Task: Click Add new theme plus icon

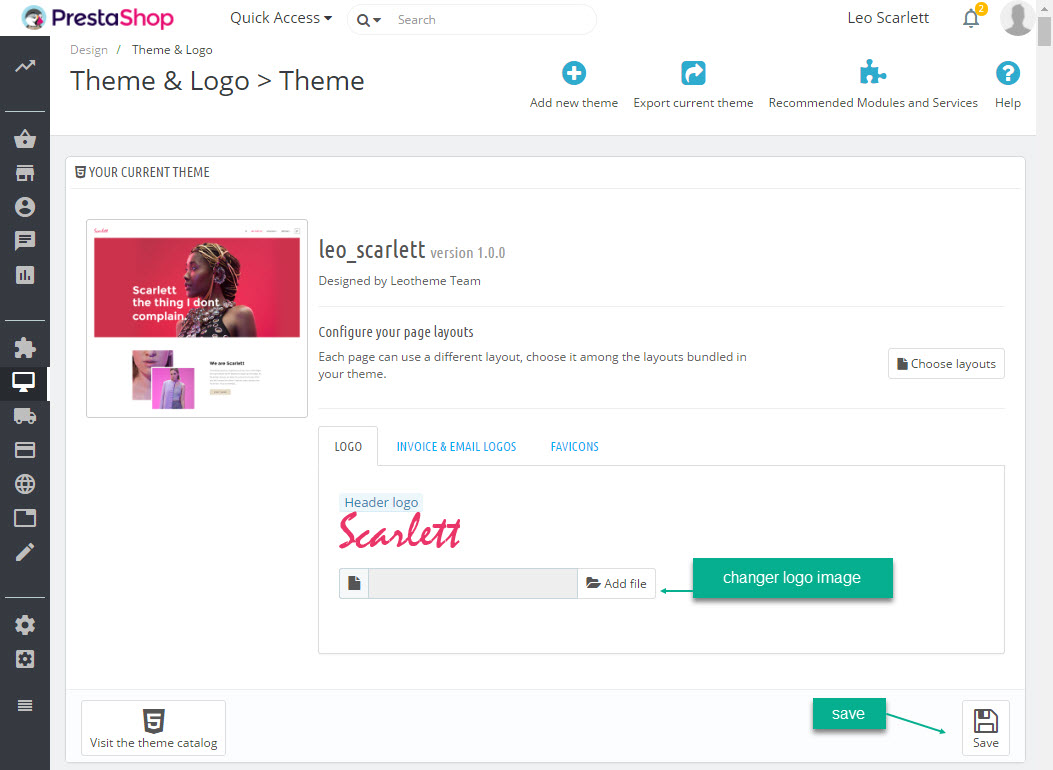Action: click(574, 73)
